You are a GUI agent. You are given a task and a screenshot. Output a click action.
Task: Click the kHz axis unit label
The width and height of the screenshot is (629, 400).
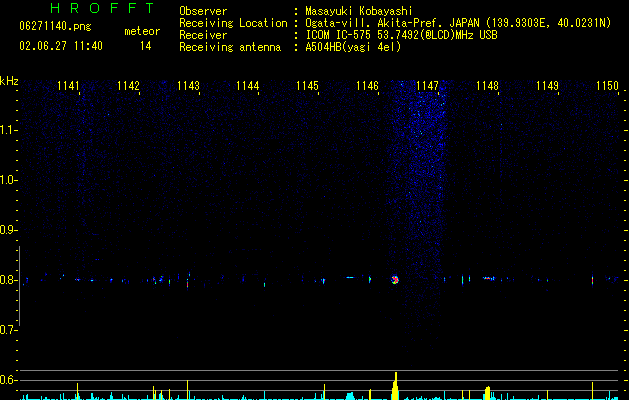click(9, 81)
